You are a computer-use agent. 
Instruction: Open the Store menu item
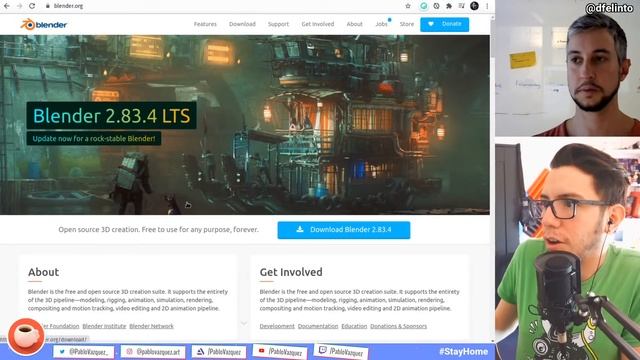(x=407, y=24)
